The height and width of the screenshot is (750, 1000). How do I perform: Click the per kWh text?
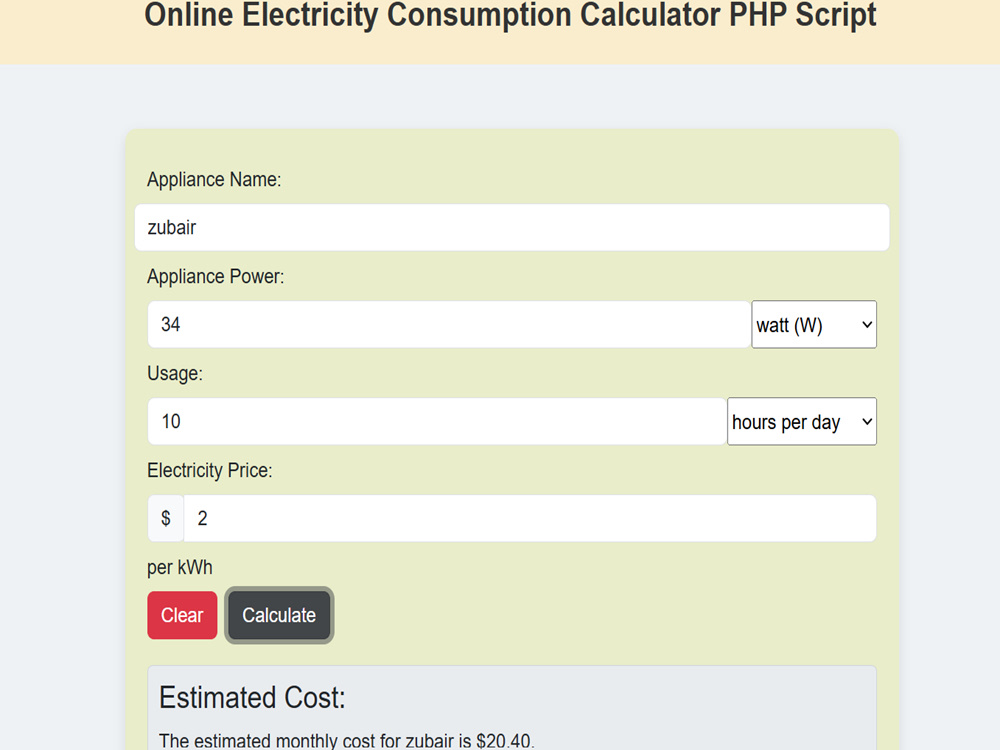point(180,568)
